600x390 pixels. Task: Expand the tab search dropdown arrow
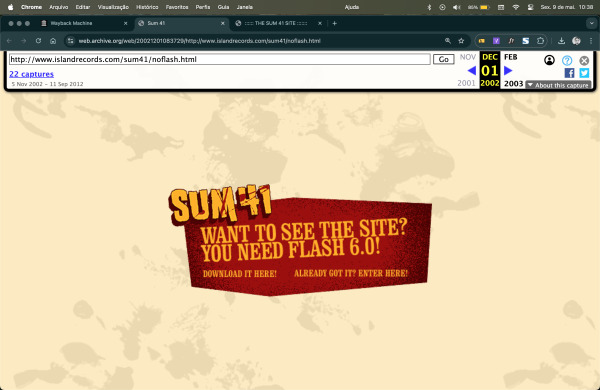591,23
